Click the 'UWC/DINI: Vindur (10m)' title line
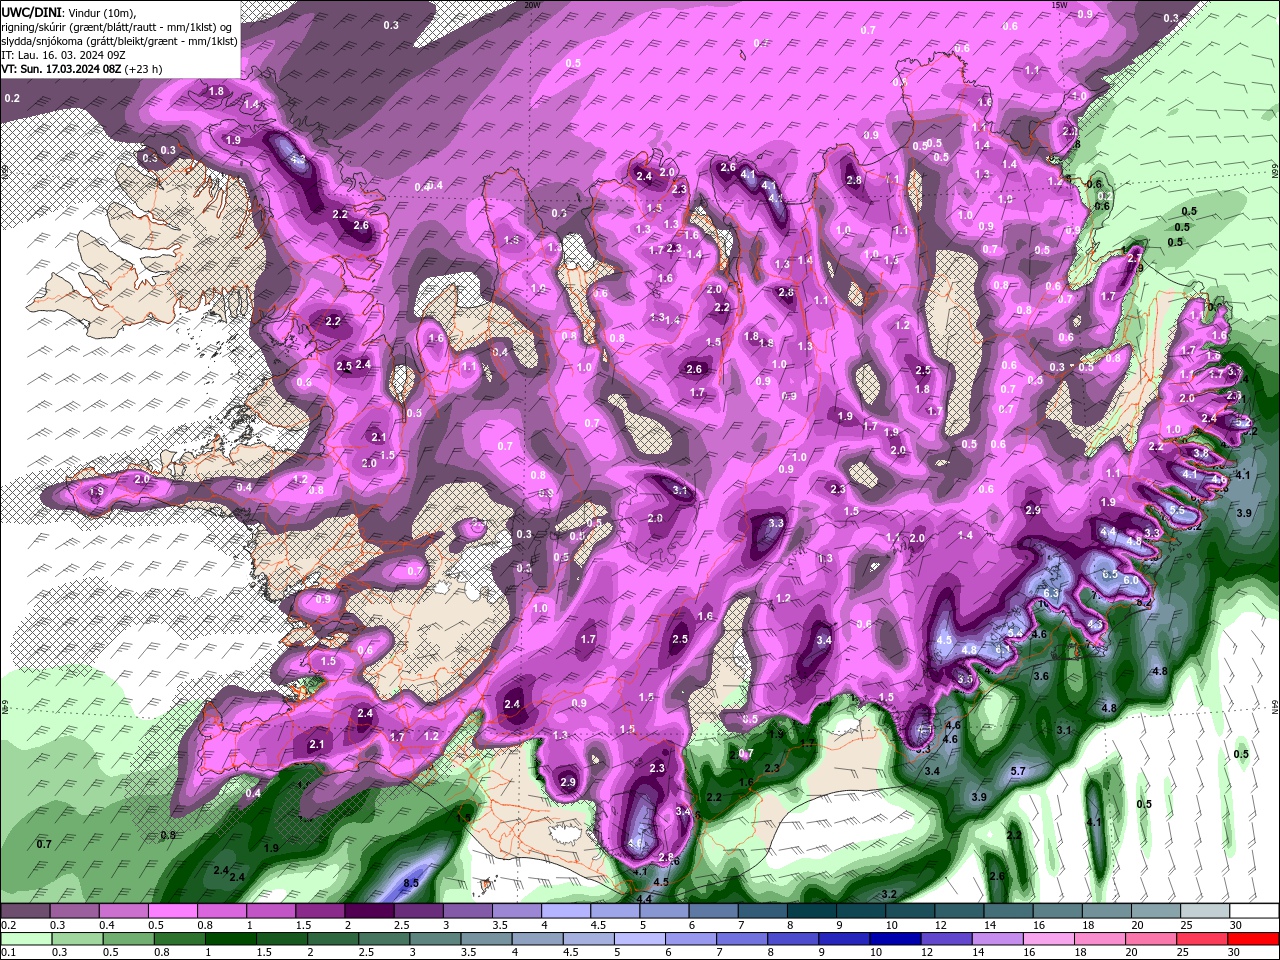This screenshot has height=960, width=1280. coord(68,12)
